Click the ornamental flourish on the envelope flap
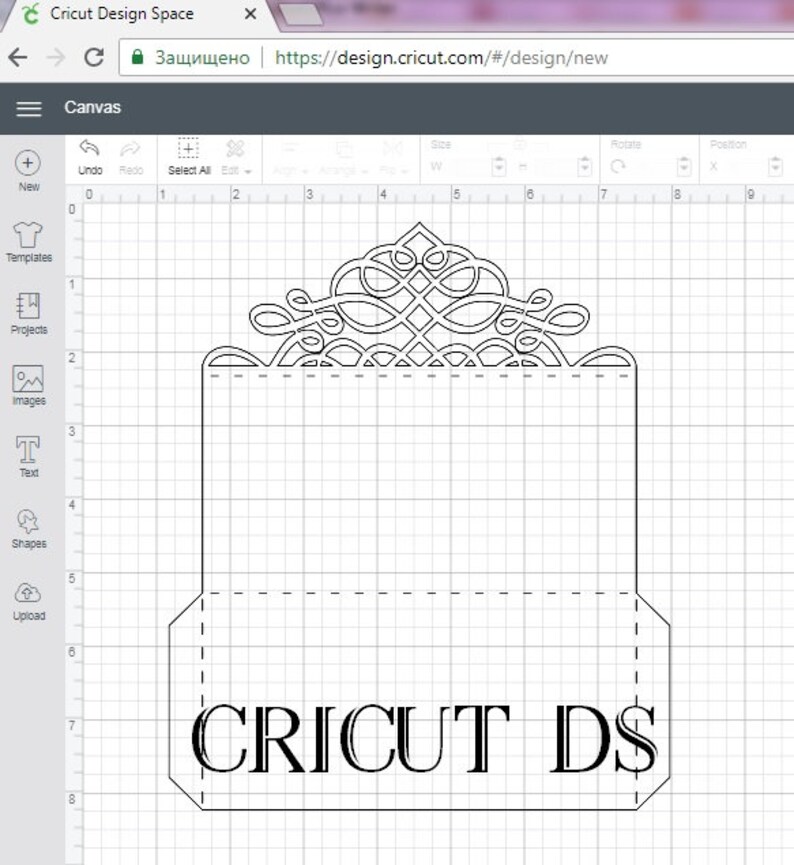Screen dimensions: 794x865 pyautogui.click(x=419, y=295)
